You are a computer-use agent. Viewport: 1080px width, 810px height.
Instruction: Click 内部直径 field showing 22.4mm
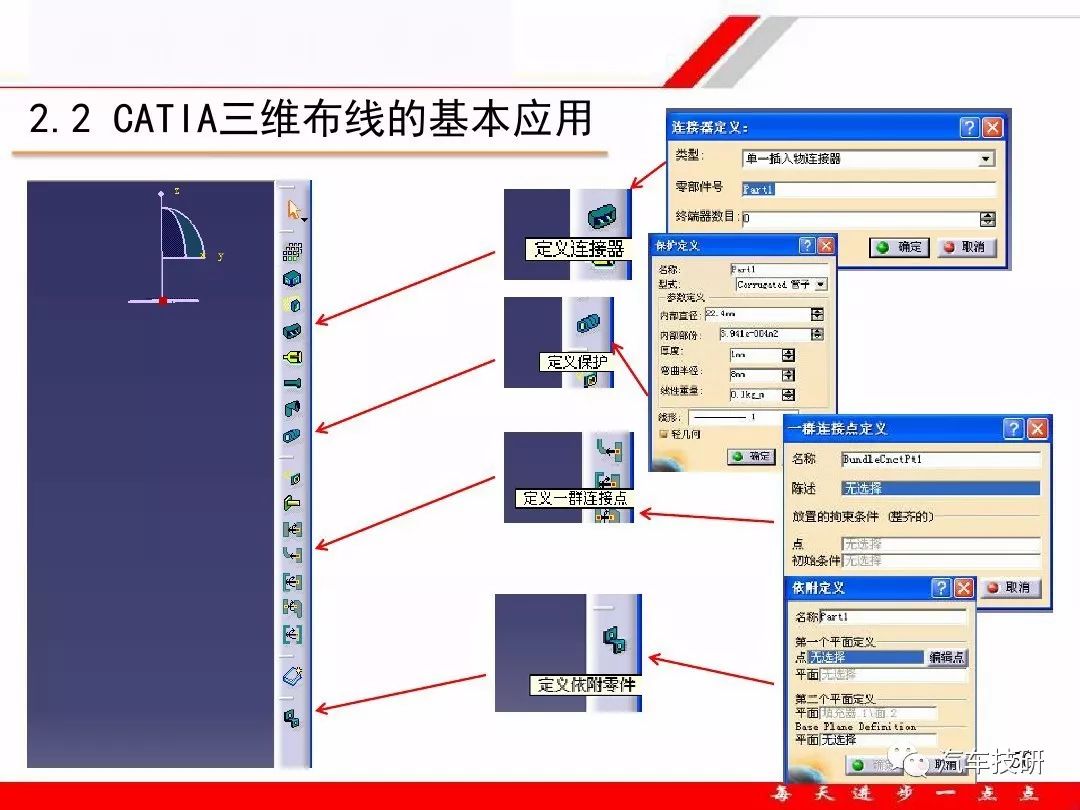click(x=758, y=314)
